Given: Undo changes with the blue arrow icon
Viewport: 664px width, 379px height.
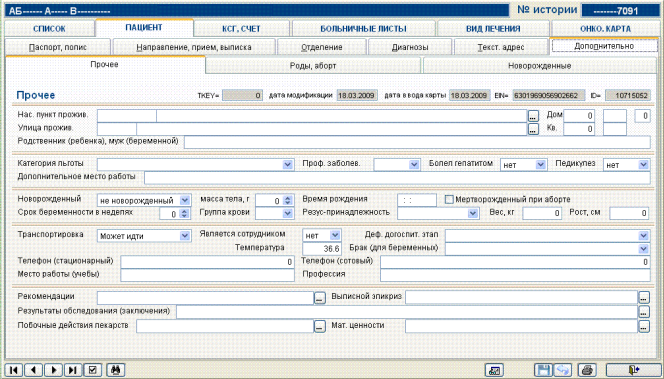Looking at the screenshot, I should (562, 370).
